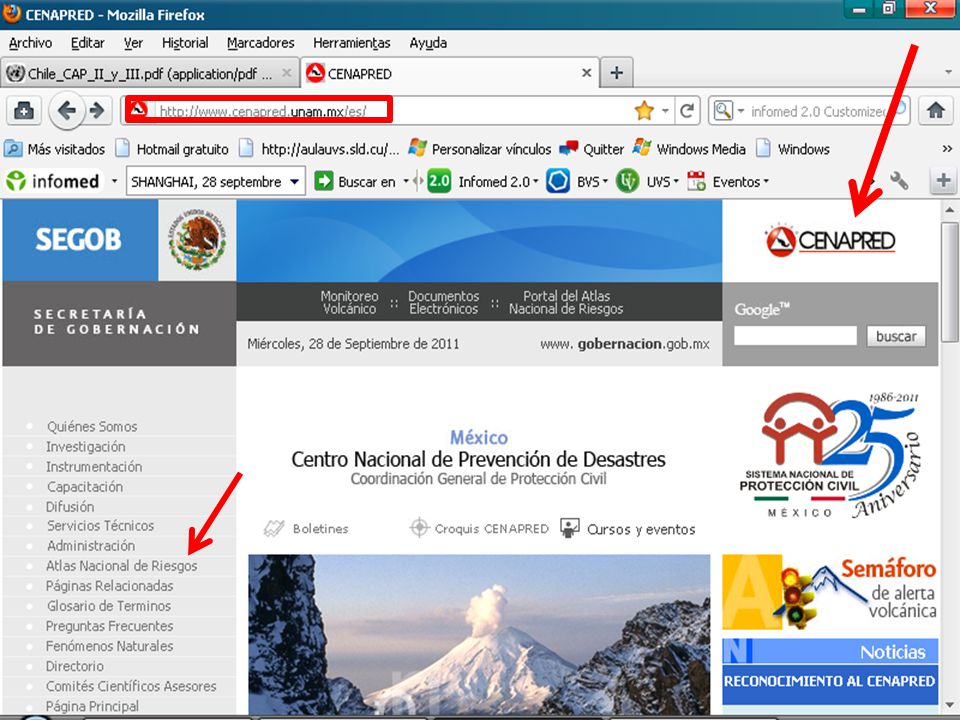Open Atlas Nacional de Riesgos sidebar link
The image size is (960, 720).
[121, 566]
